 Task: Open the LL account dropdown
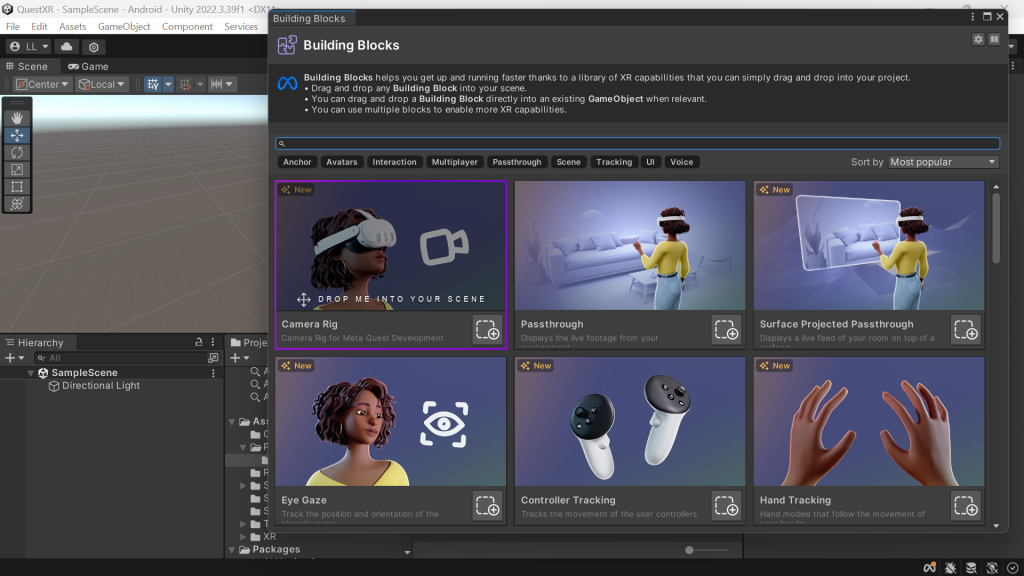click(x=29, y=46)
